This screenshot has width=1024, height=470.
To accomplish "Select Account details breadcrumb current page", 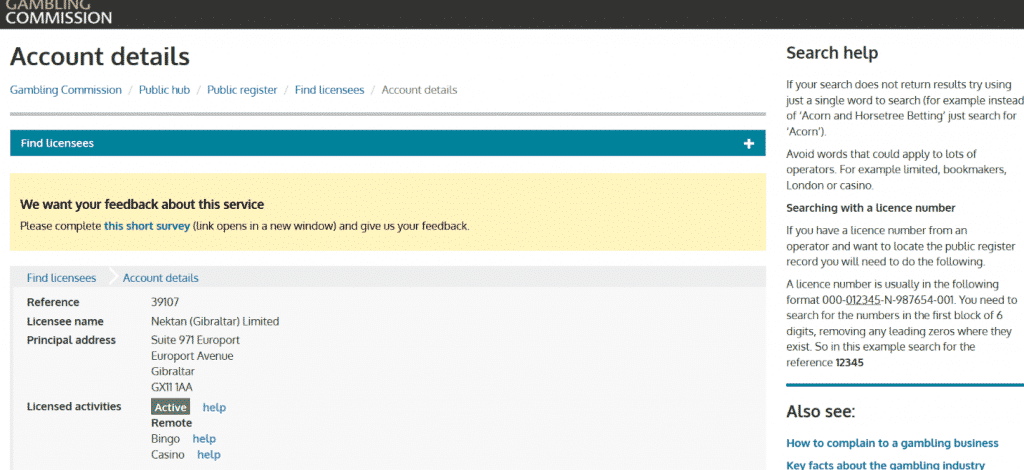I will (x=419, y=90).
